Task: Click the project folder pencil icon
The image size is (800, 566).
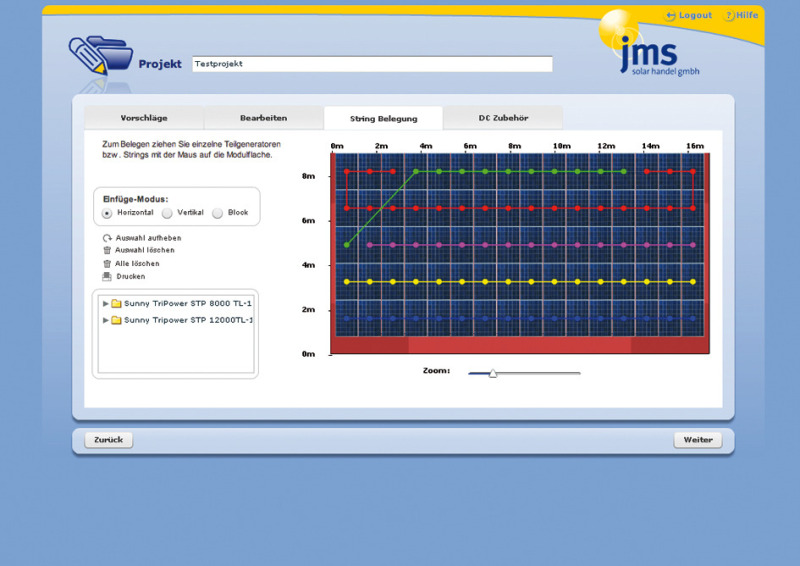Action: 100,55
